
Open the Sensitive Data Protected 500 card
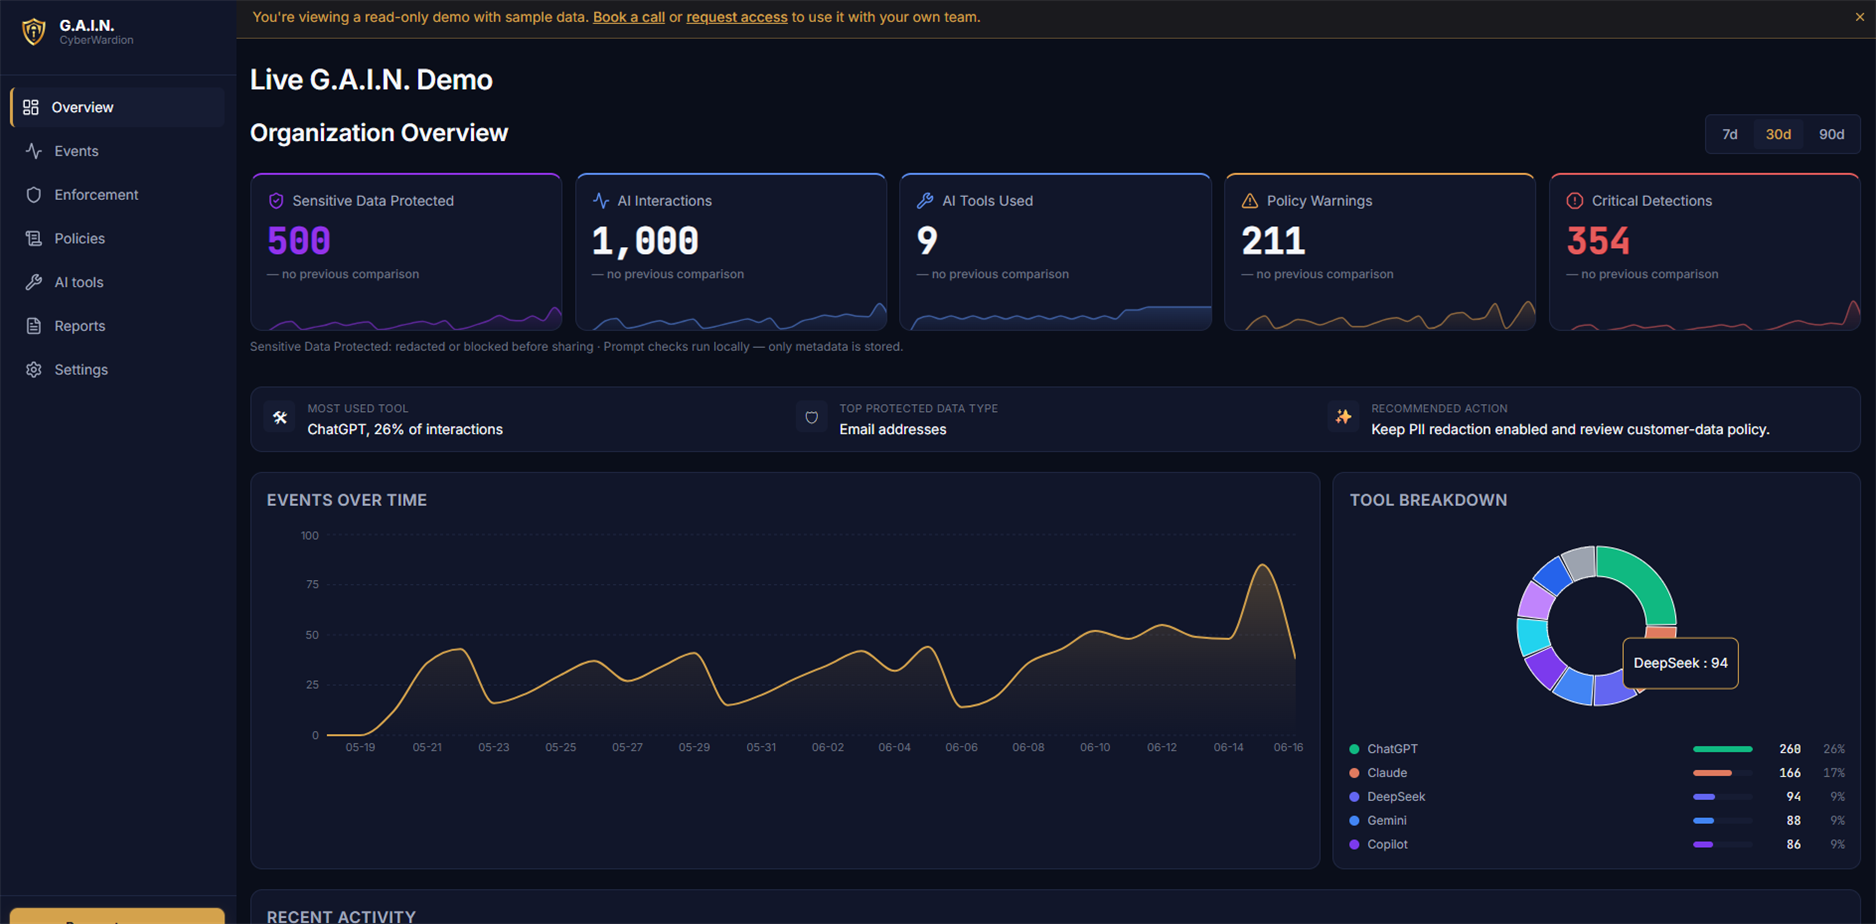pyautogui.click(x=406, y=252)
